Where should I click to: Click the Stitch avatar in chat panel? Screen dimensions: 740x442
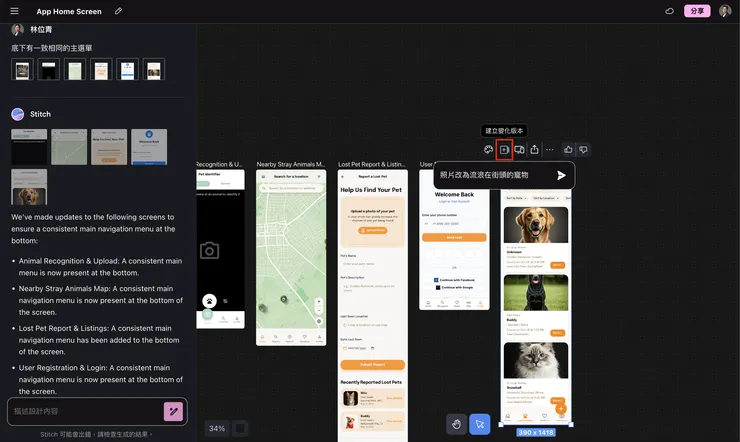tap(17, 114)
